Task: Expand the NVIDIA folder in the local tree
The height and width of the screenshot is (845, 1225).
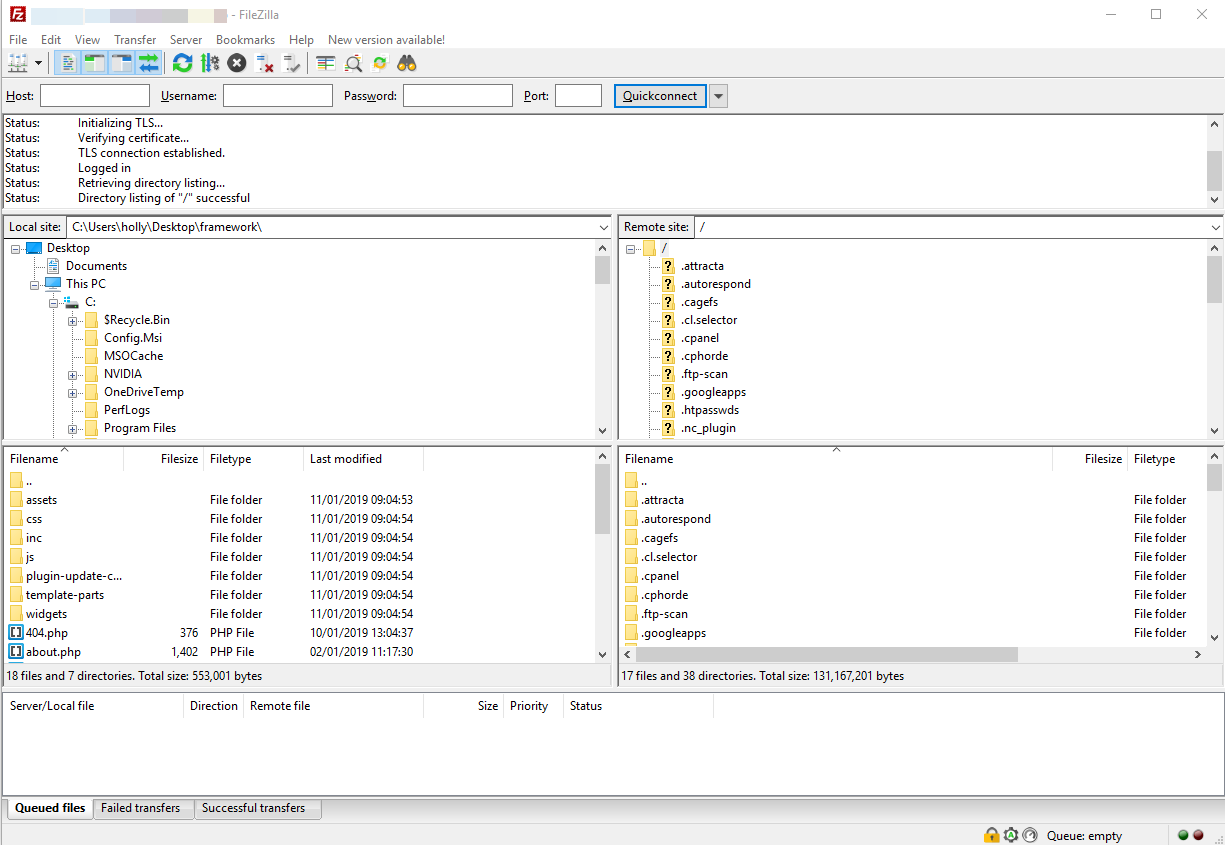Action: click(72, 373)
